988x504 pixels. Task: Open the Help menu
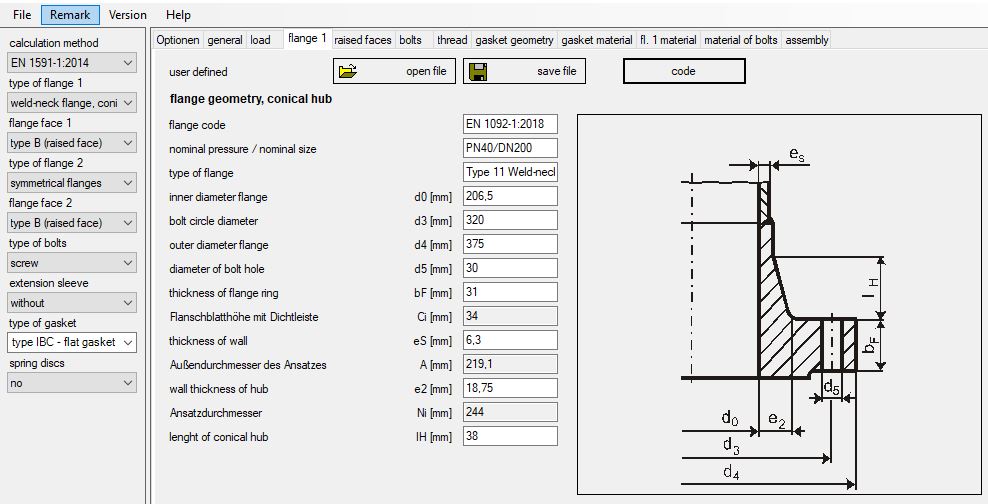(x=178, y=14)
